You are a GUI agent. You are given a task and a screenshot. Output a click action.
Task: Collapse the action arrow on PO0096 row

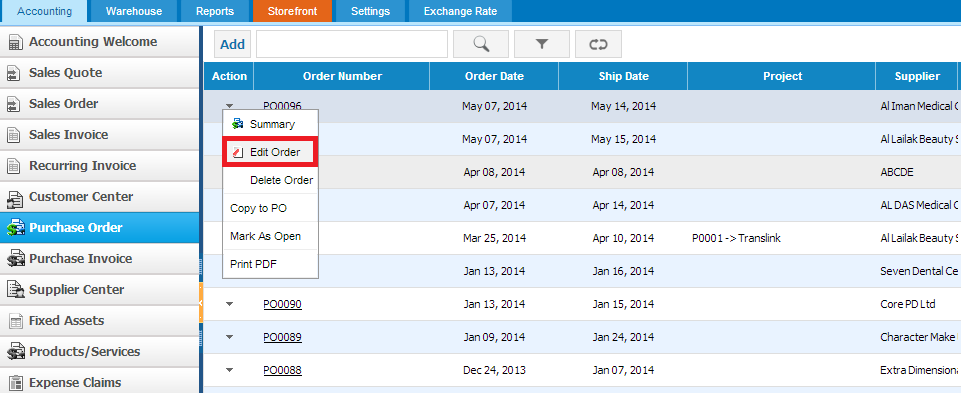click(x=230, y=106)
